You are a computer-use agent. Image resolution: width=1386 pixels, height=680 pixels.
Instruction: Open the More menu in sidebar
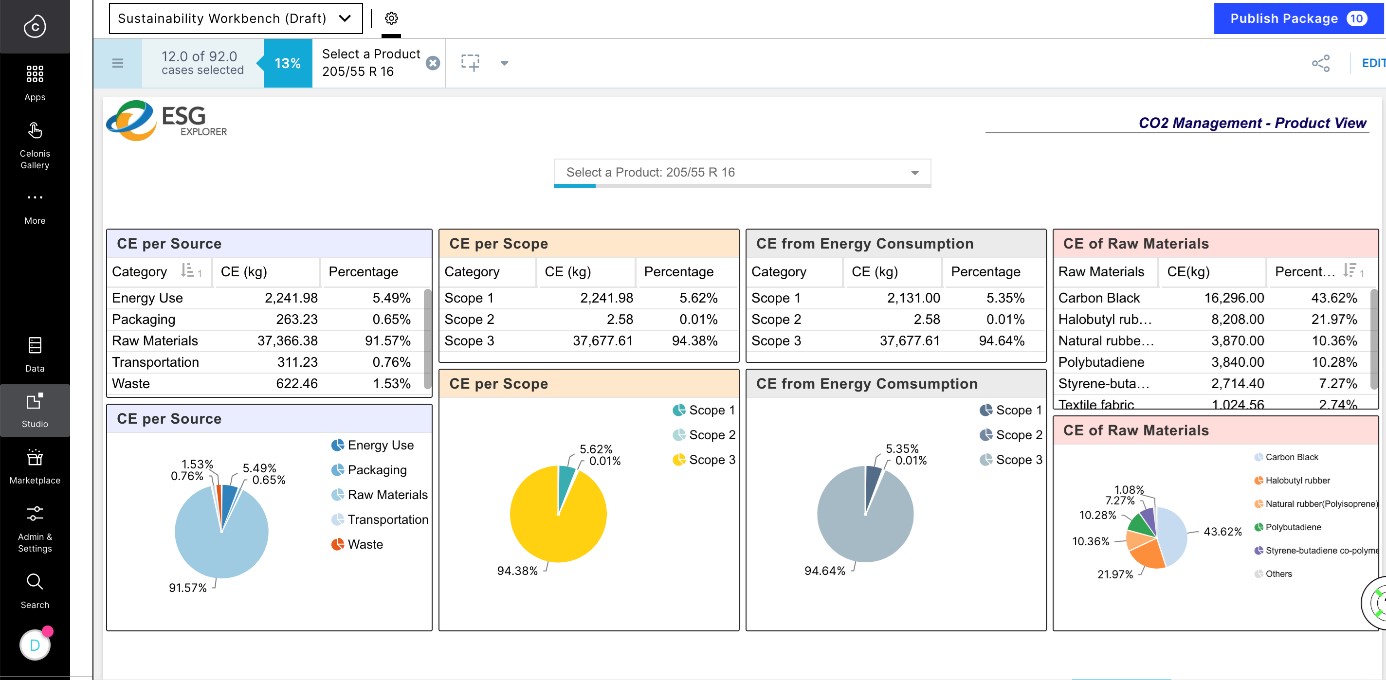[x=34, y=205]
